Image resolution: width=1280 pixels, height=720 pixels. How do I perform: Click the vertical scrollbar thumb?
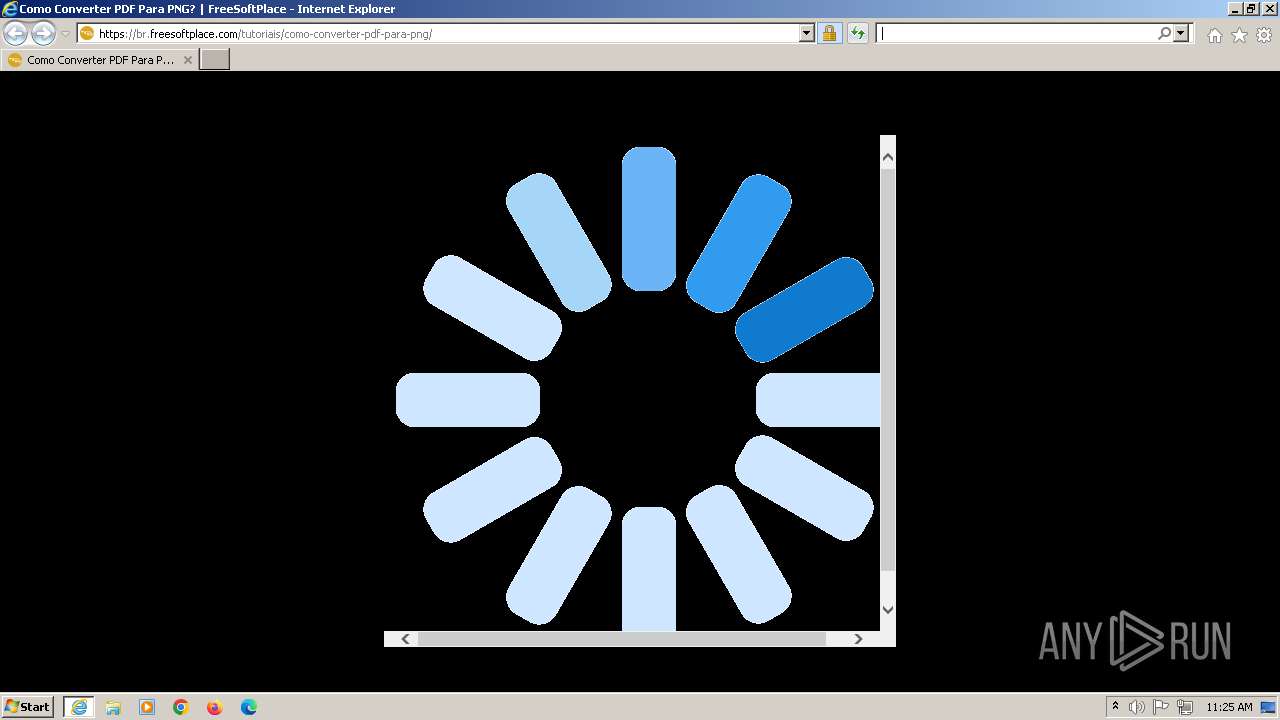coord(887,370)
